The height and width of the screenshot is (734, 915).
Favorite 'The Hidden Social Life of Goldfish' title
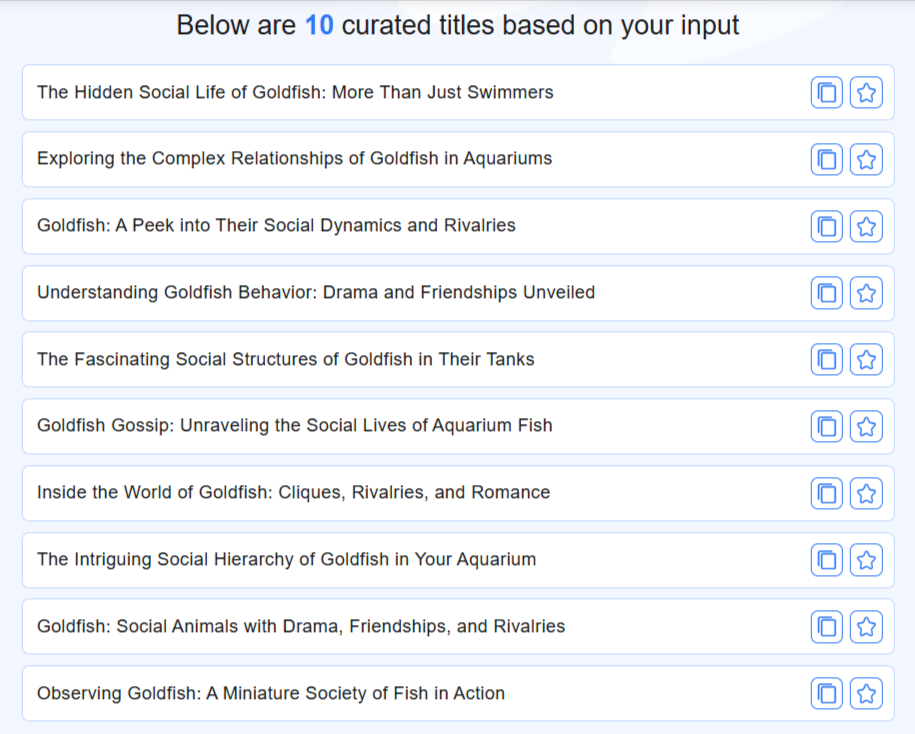pyautogui.click(x=866, y=93)
